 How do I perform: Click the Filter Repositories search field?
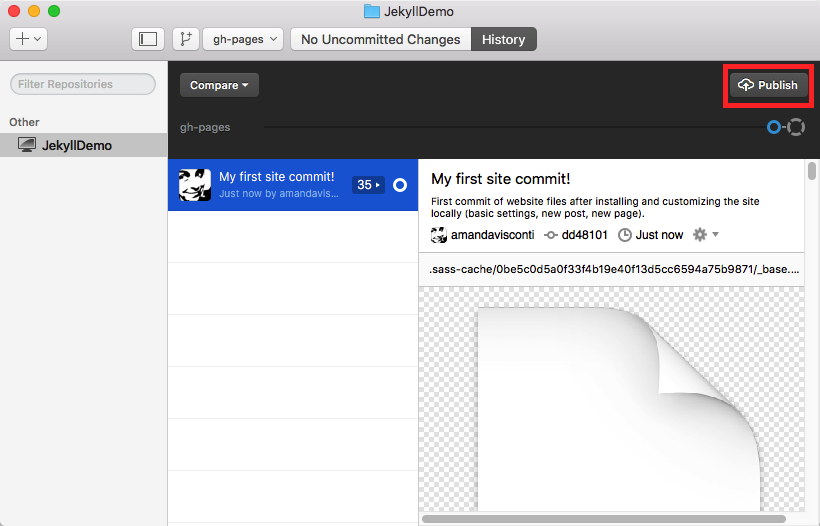(83, 84)
